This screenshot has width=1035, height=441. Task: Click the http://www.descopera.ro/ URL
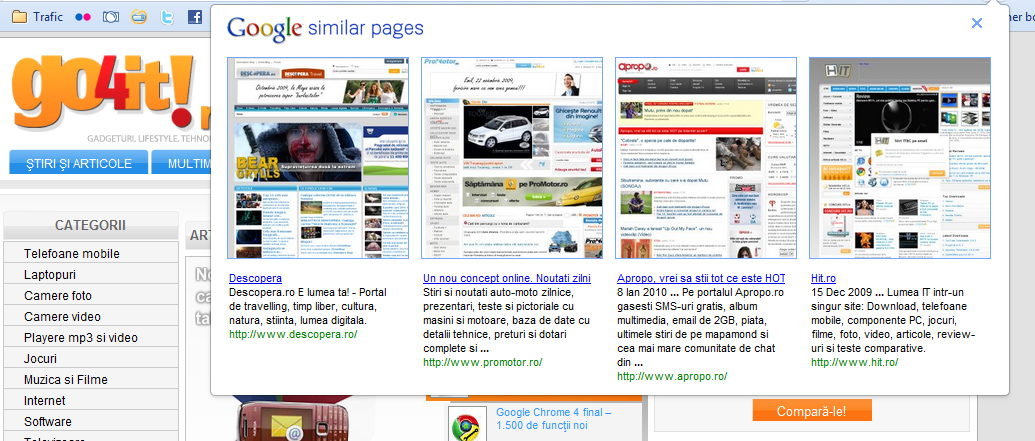[293, 334]
